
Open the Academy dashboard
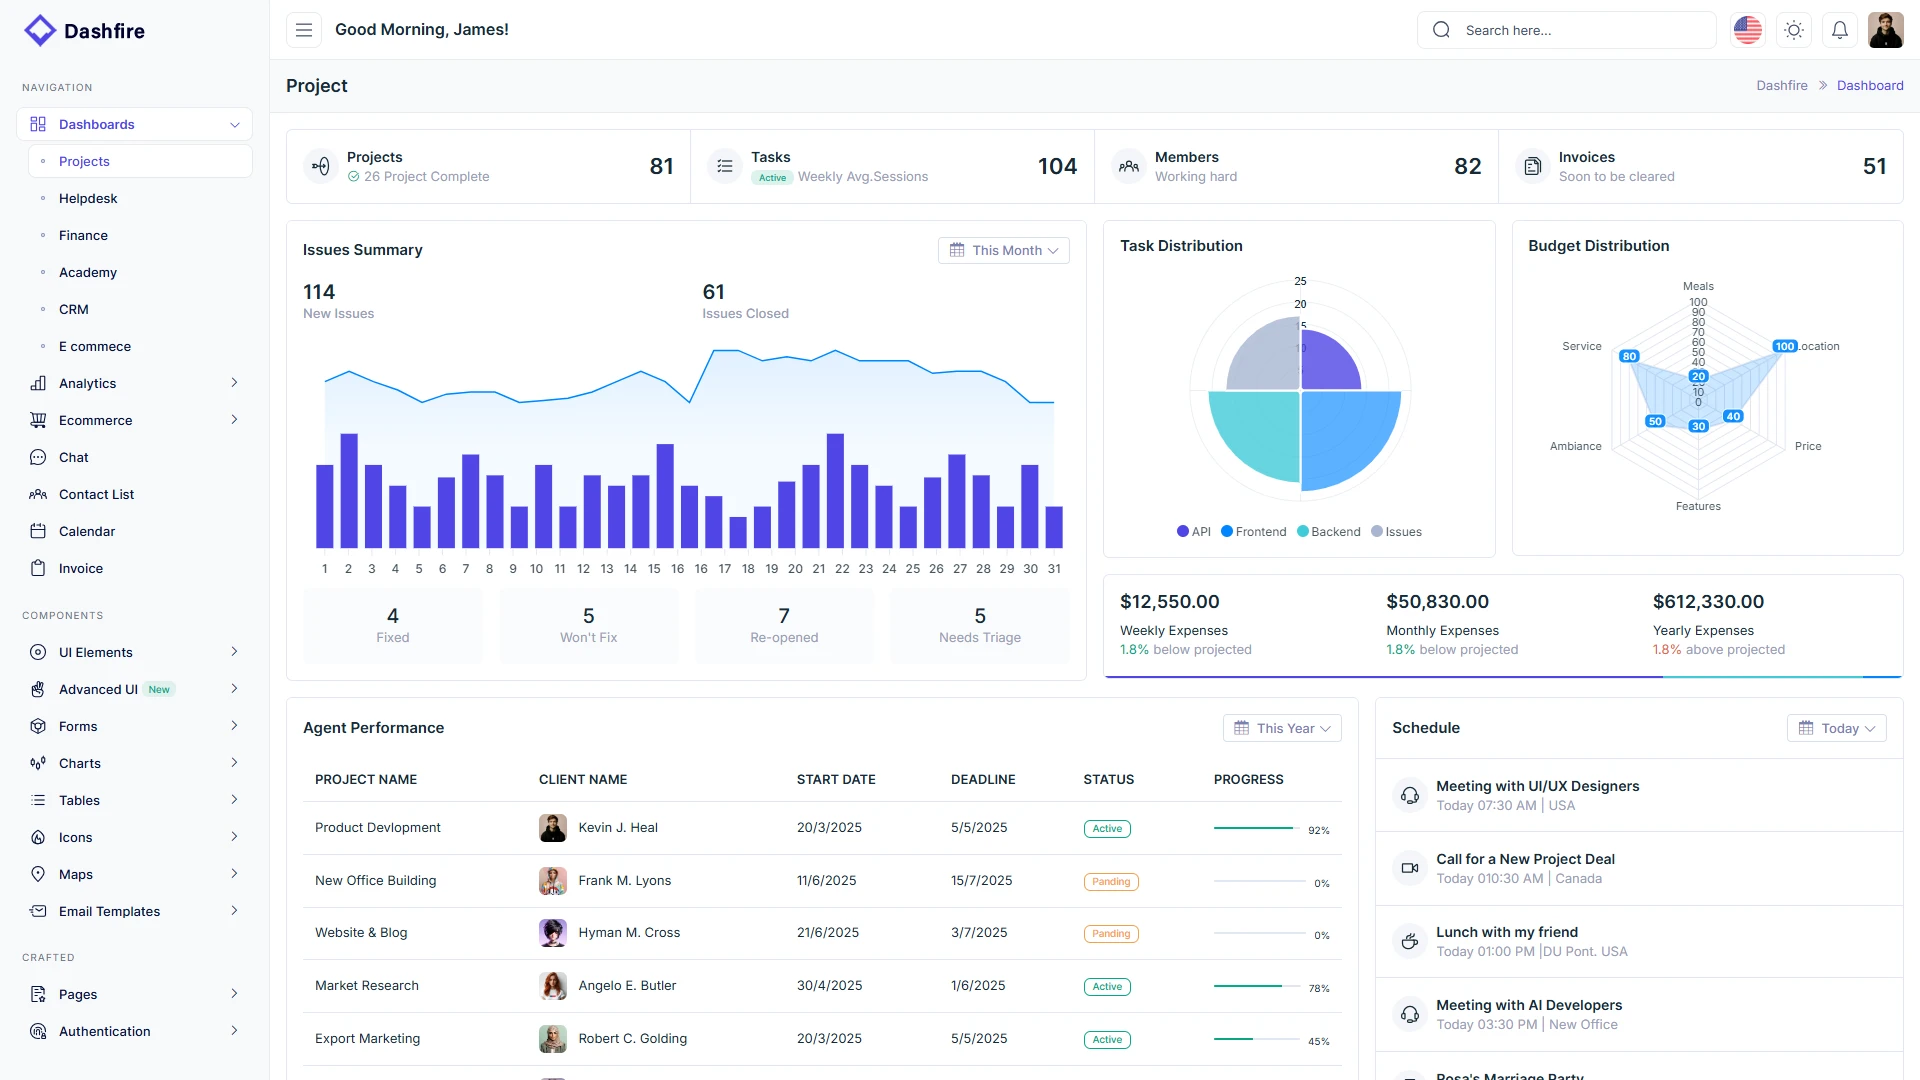(x=88, y=272)
